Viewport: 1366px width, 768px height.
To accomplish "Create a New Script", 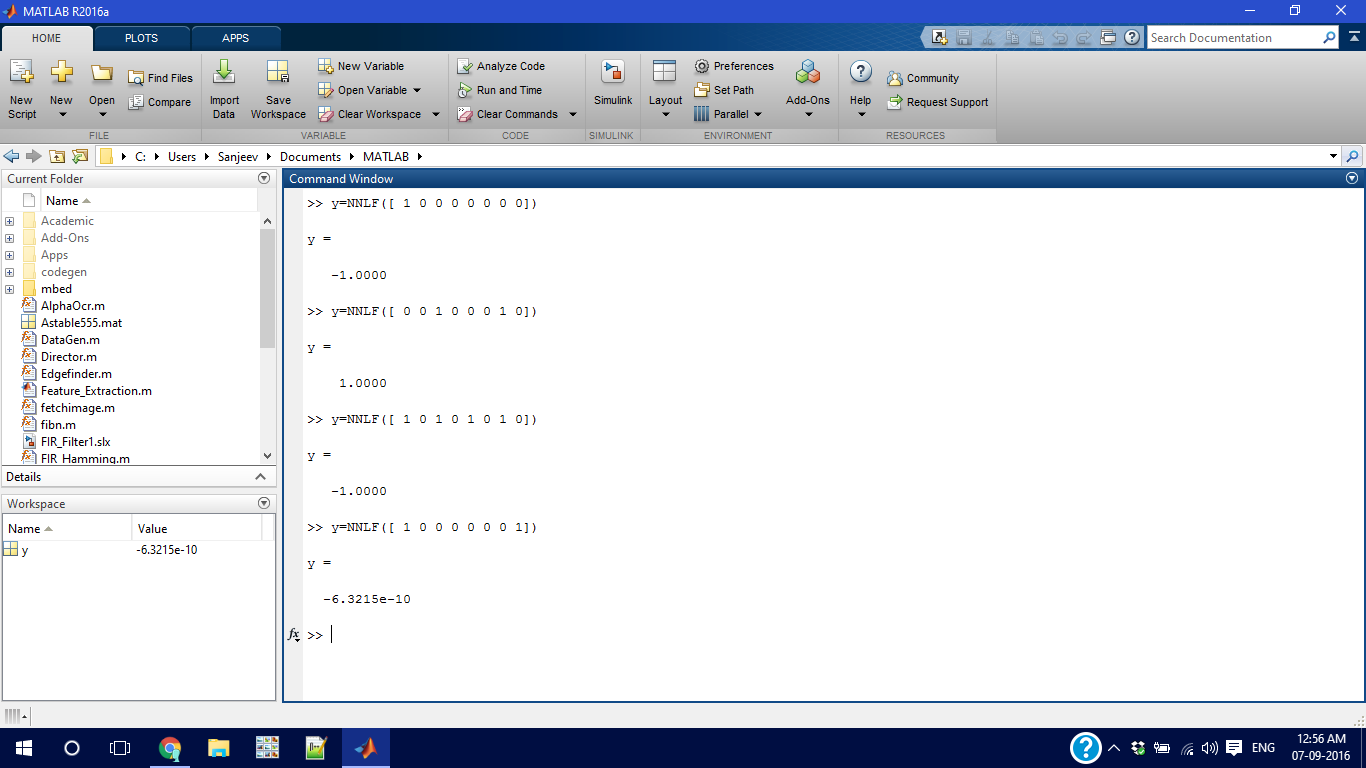I will [x=21, y=88].
